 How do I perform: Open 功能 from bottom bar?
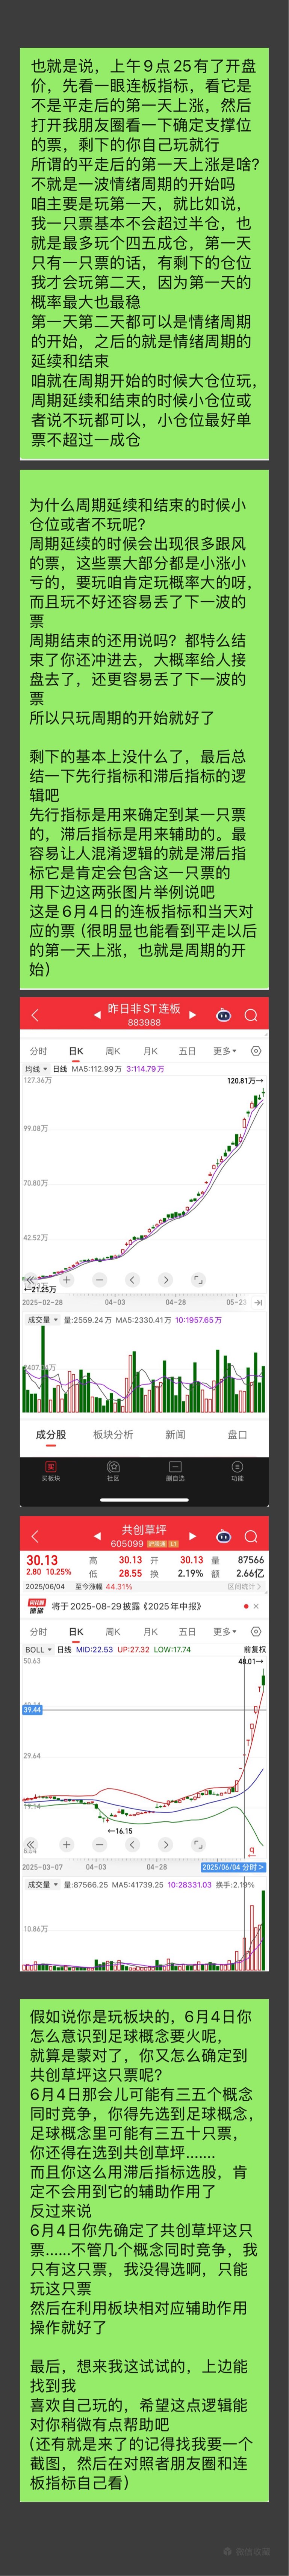coord(237,1471)
